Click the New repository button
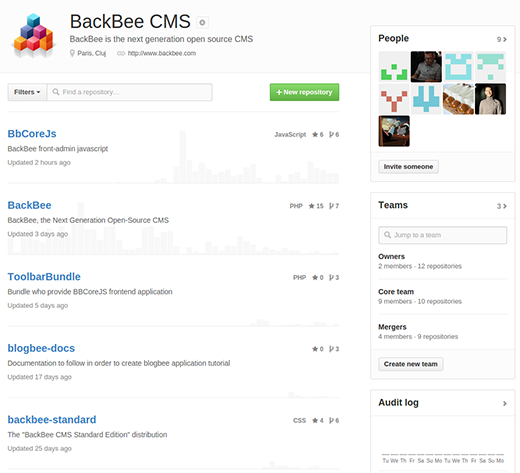The image size is (520, 473). [x=304, y=92]
